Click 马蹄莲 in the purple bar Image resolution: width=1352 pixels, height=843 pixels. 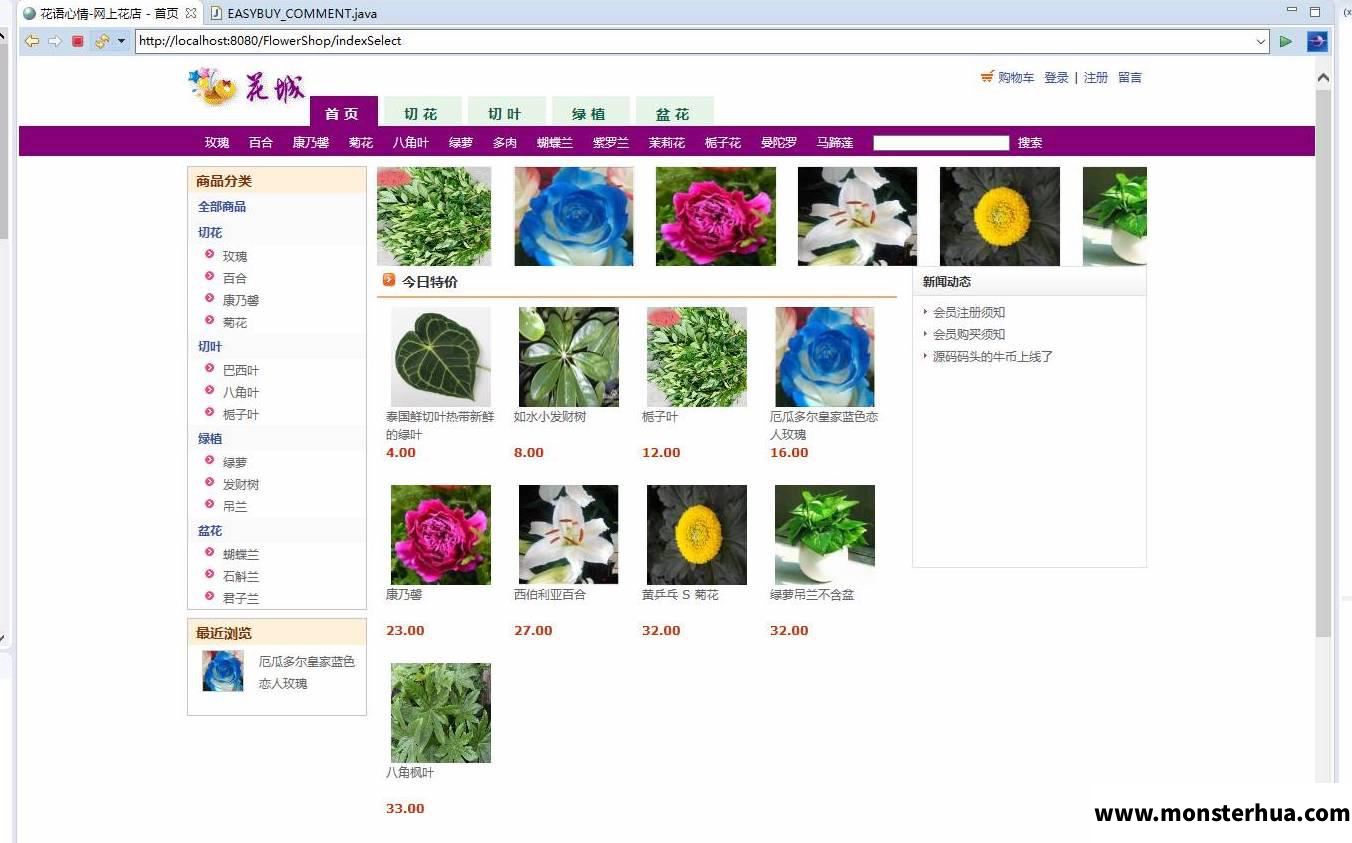[835, 143]
